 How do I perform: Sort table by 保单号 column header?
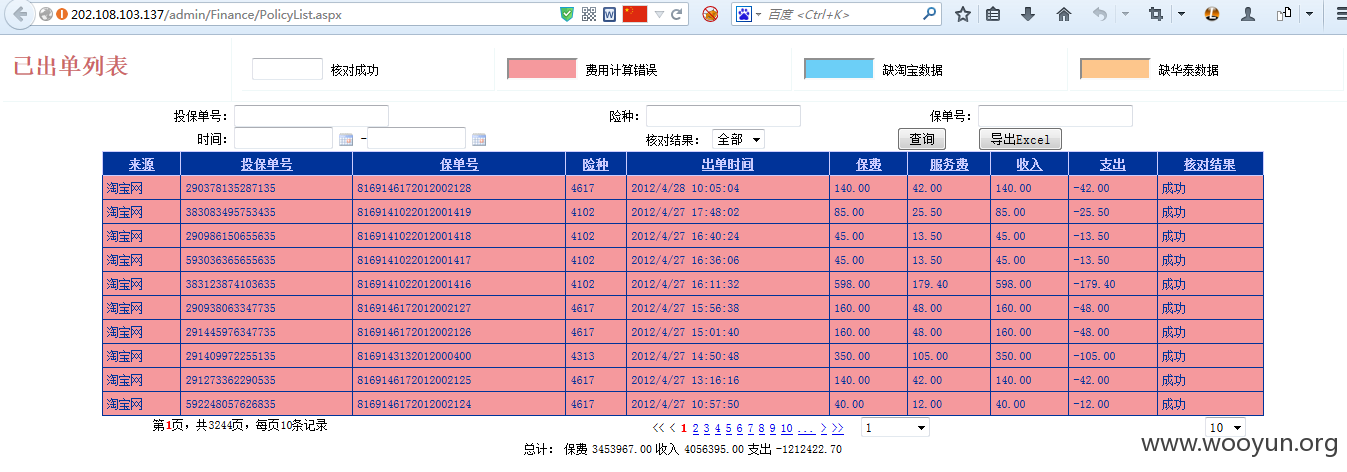click(459, 164)
